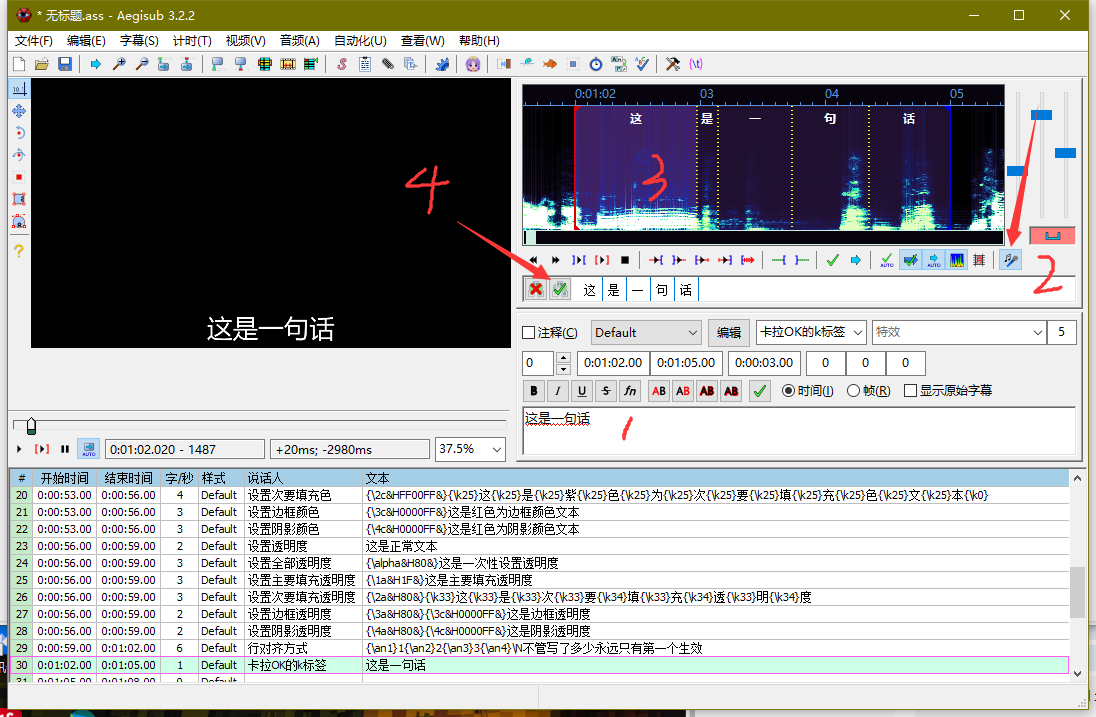The image size is (1096, 717).
Task: Select the rotate-Z visual tool in the video sidebar
Action: (18, 133)
